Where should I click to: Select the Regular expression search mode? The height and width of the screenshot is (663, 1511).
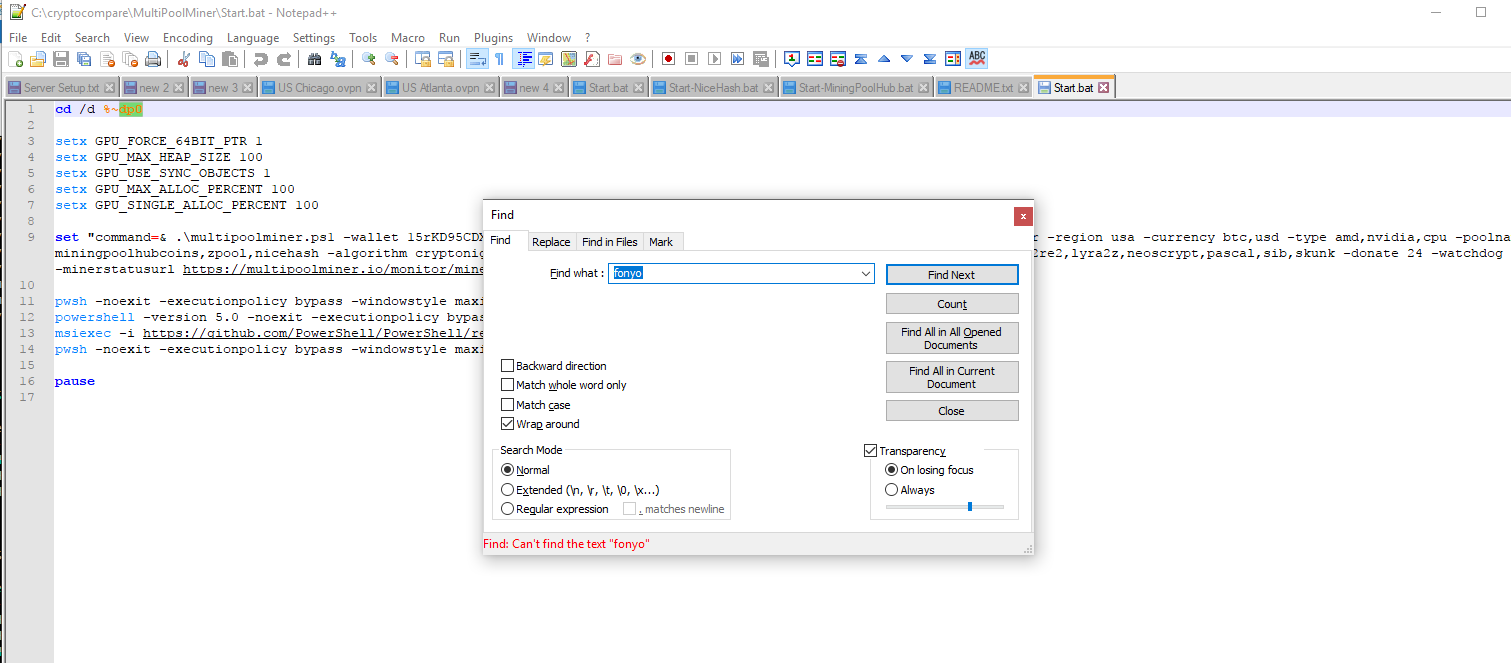coord(508,508)
